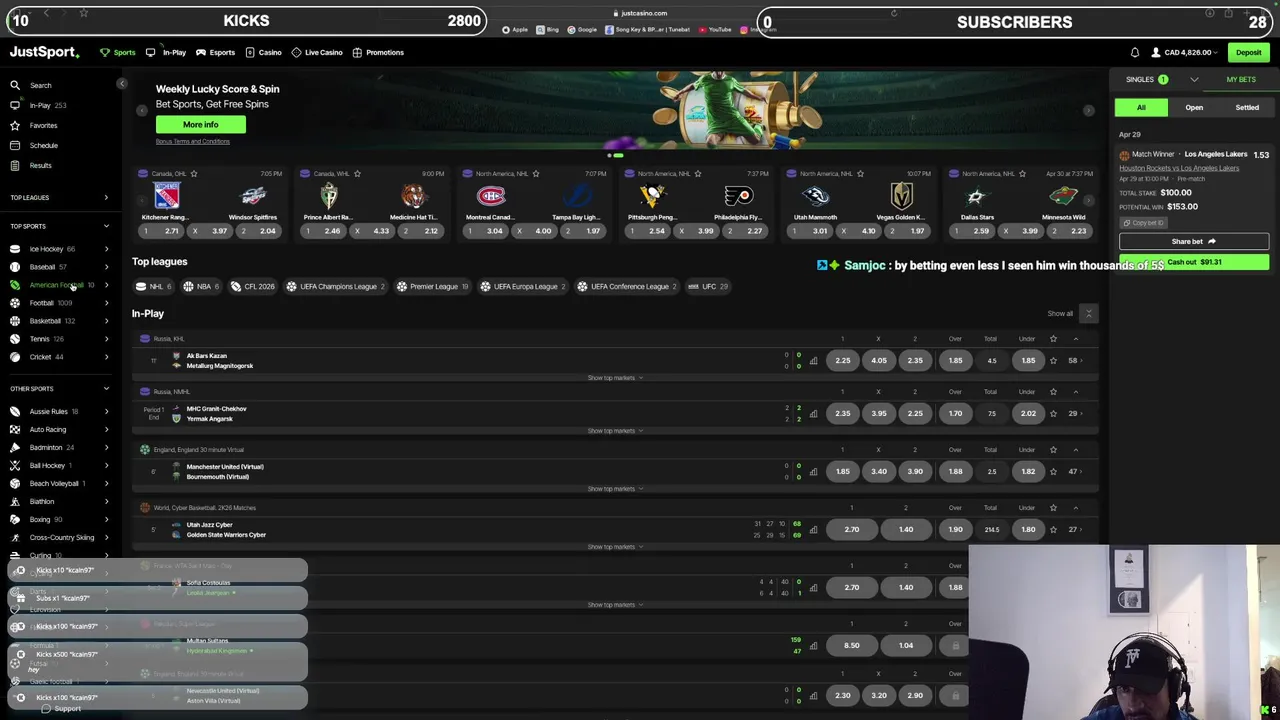
Task: Select Over 1.90 for Utah Jazz Cyber
Action: click(x=955, y=530)
